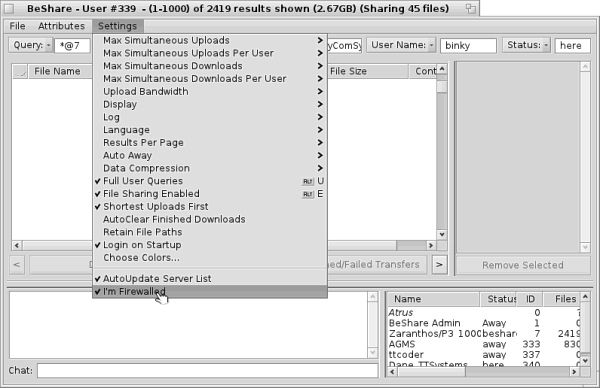Click the Remove Selected button
600x388 pixels.
[523, 265]
